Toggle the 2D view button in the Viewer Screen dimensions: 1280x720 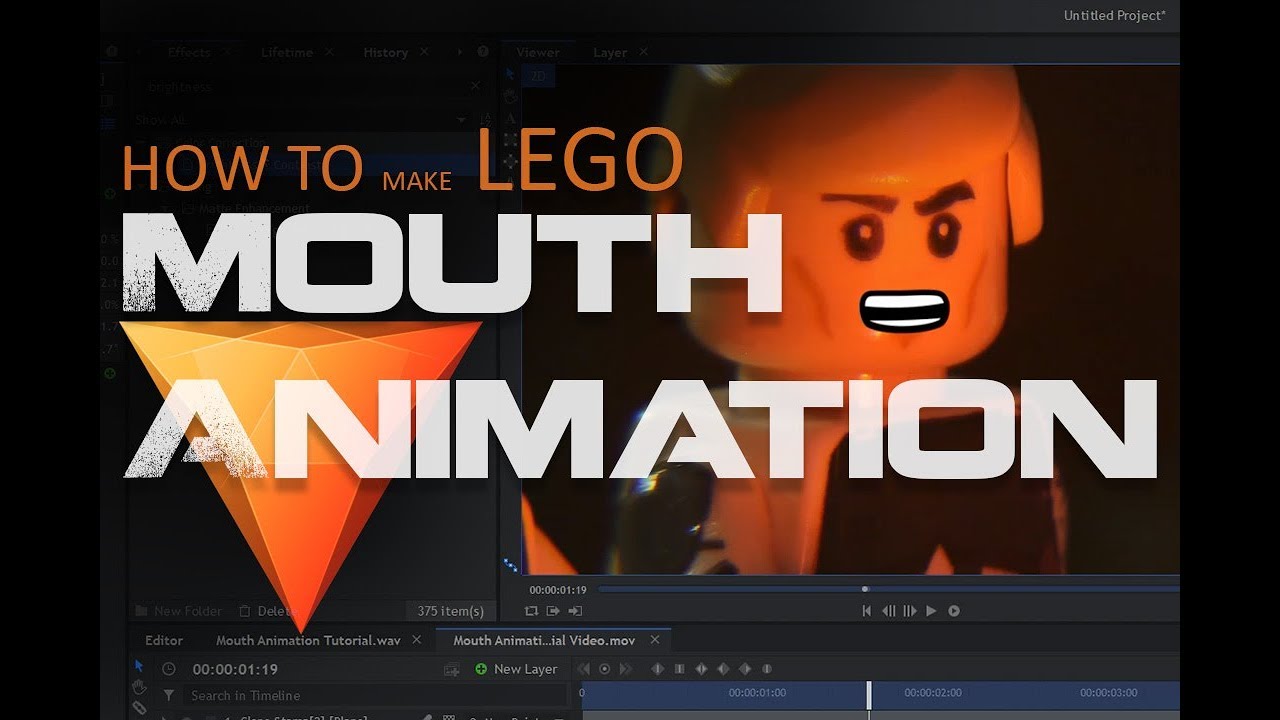[539, 76]
